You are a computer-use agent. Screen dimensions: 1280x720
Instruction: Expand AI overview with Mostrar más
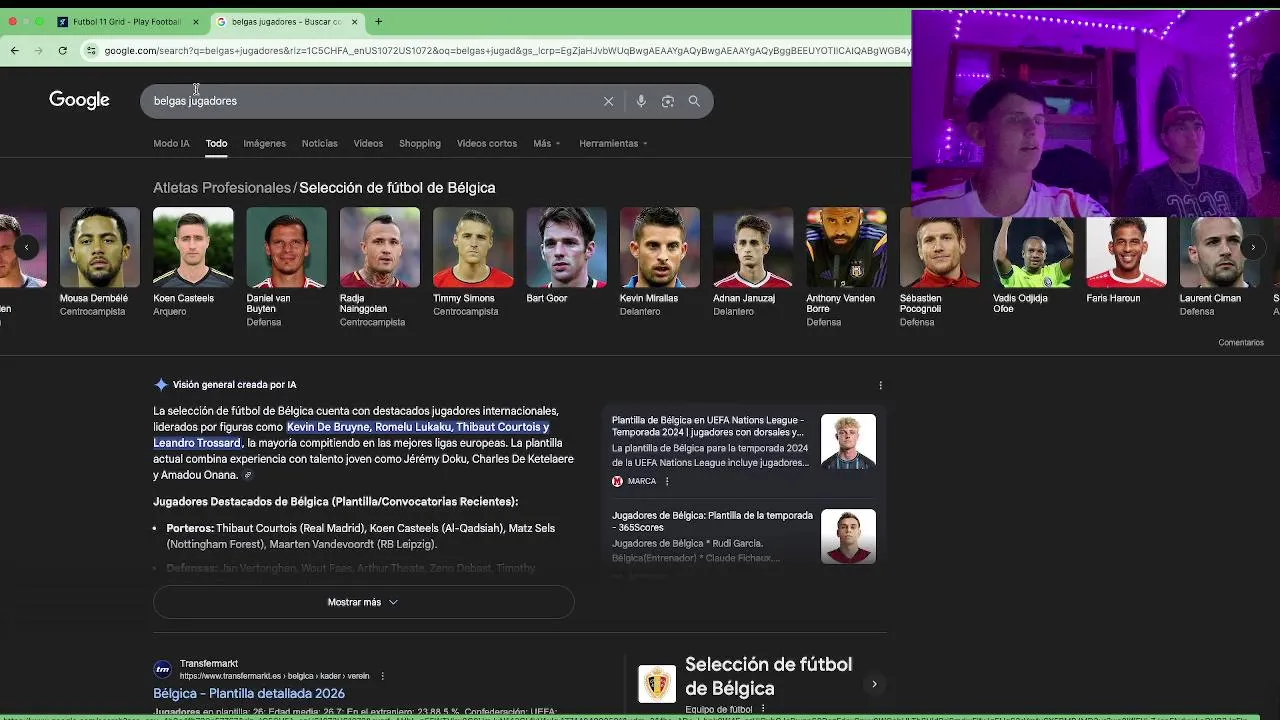364,602
